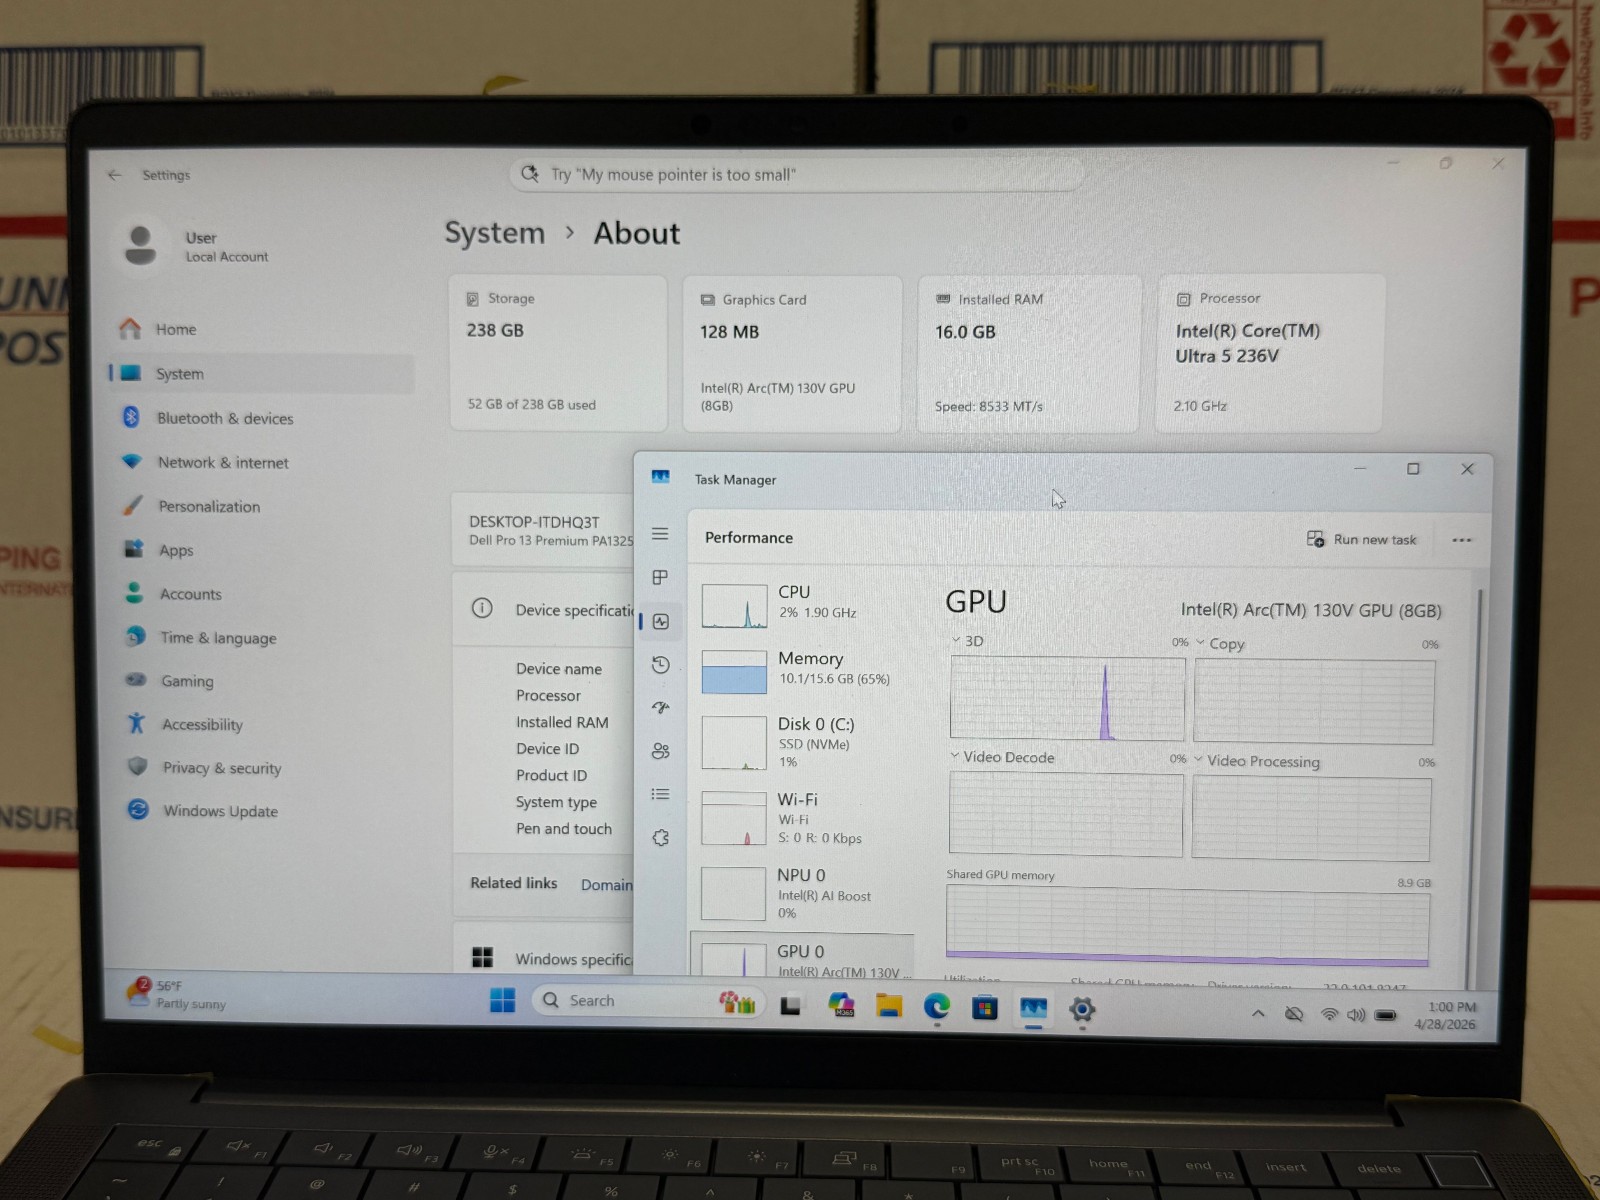Open Task Manager more options ellipsis
This screenshot has height=1200, width=1600.
click(1461, 540)
